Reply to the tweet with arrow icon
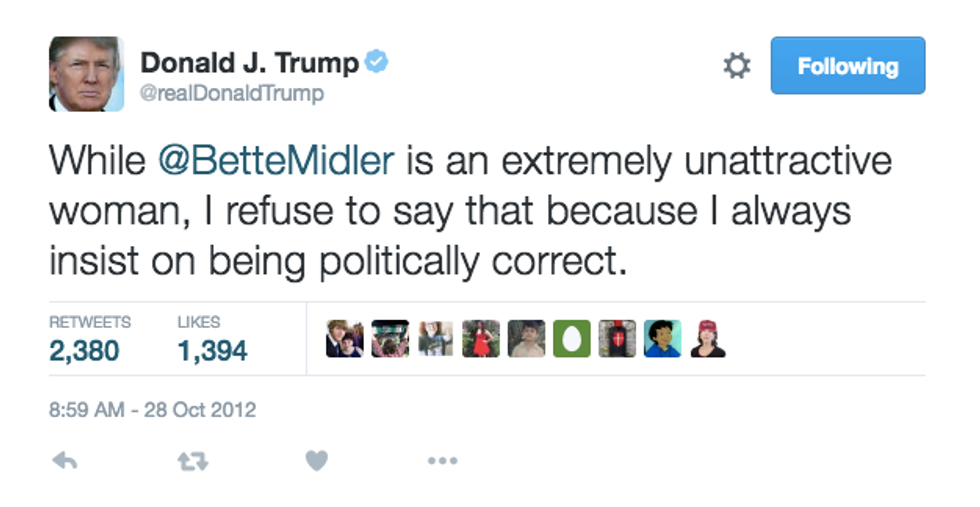This screenshot has height=507, width=980. click(x=65, y=461)
